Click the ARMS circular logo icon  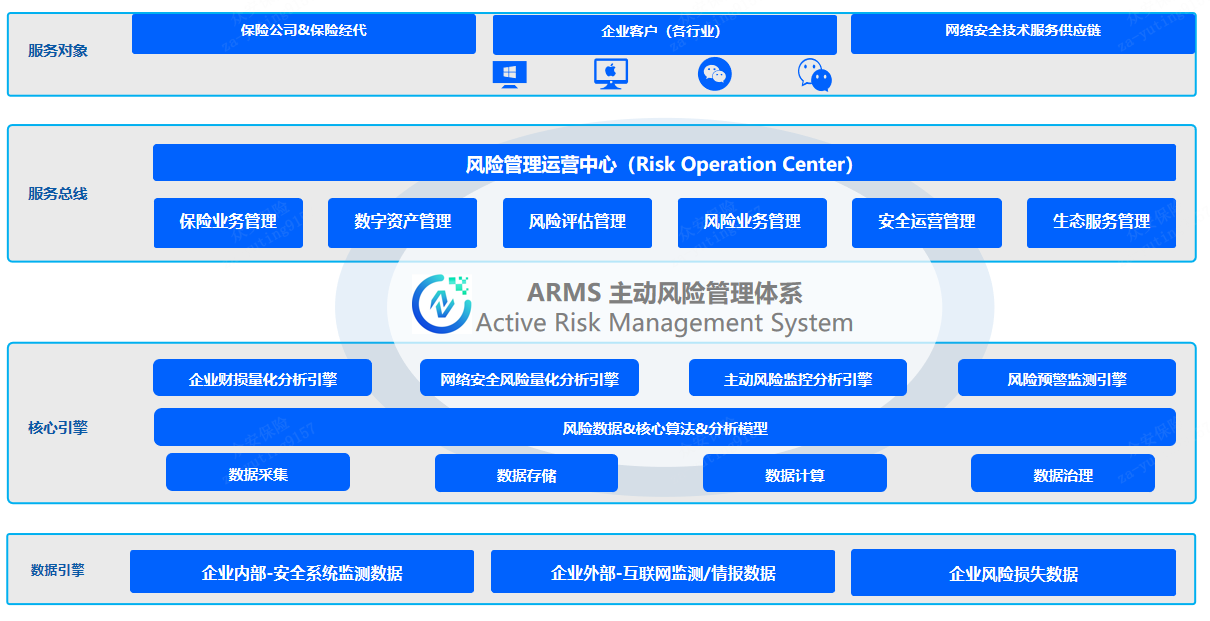tap(440, 303)
